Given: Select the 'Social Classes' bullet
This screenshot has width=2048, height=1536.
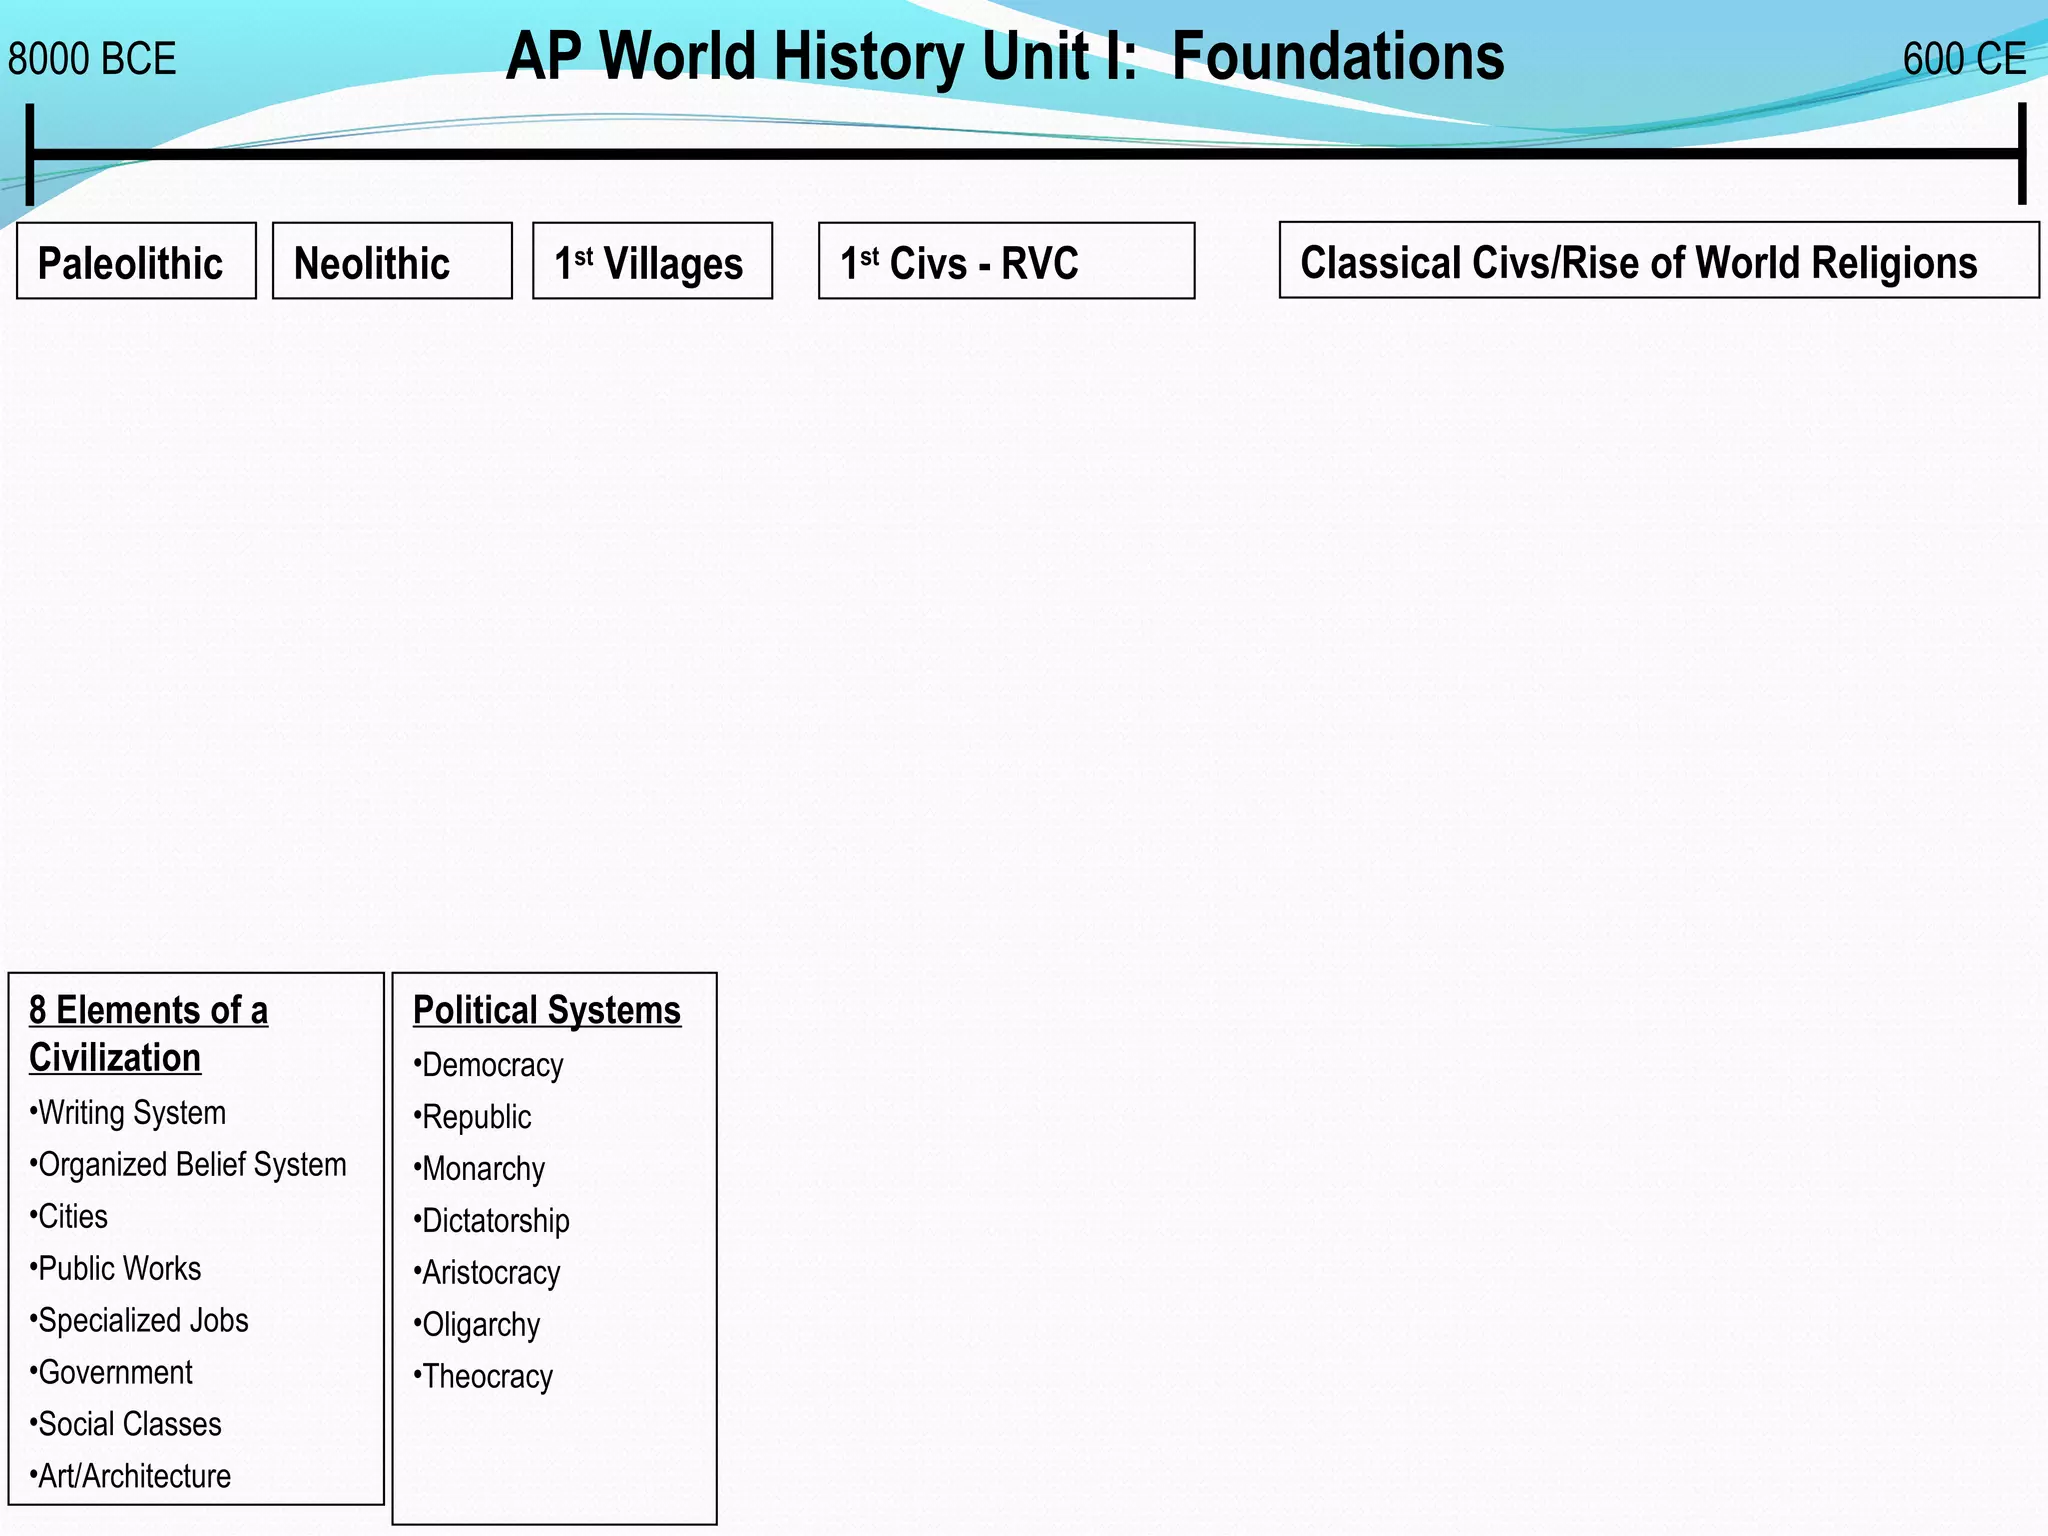Looking at the screenshot, I should coord(125,1425).
